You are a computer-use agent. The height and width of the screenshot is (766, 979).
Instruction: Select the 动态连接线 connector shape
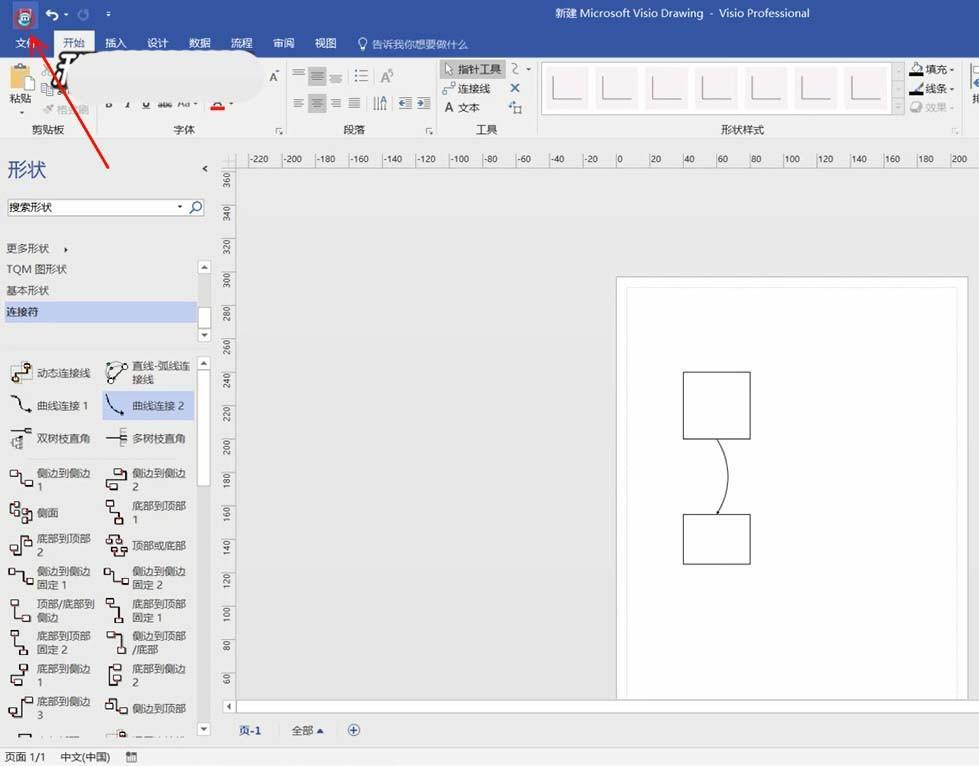[x=50, y=373]
